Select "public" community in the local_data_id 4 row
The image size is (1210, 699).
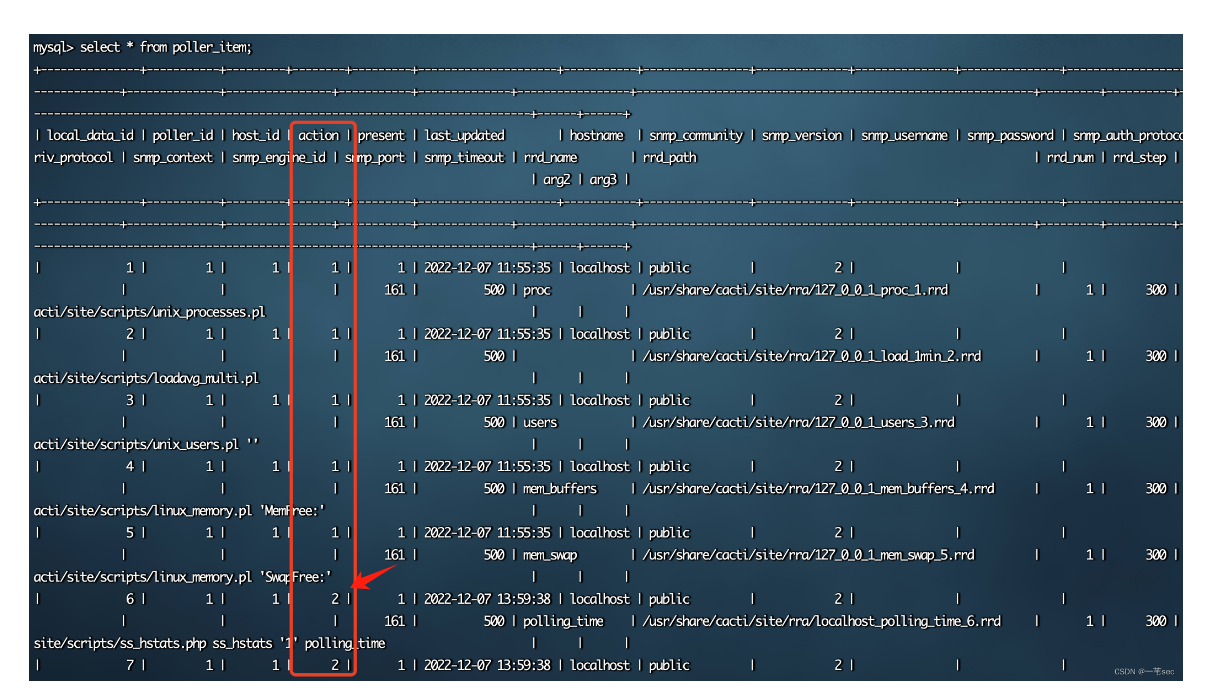pos(669,466)
